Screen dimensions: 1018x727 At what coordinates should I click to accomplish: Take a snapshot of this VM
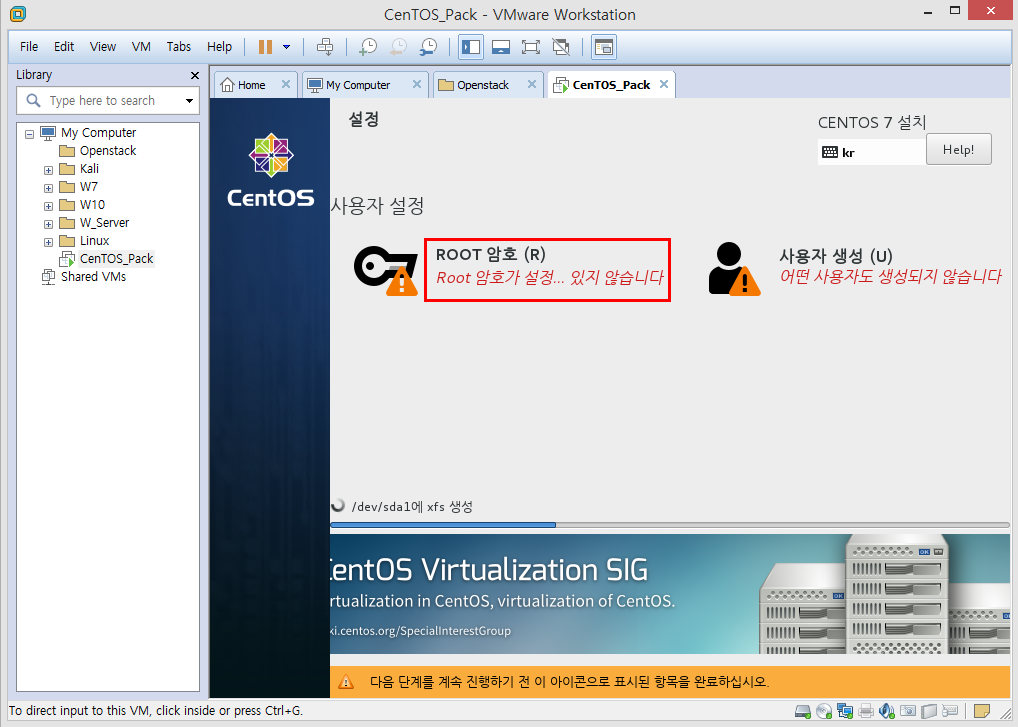pos(368,47)
